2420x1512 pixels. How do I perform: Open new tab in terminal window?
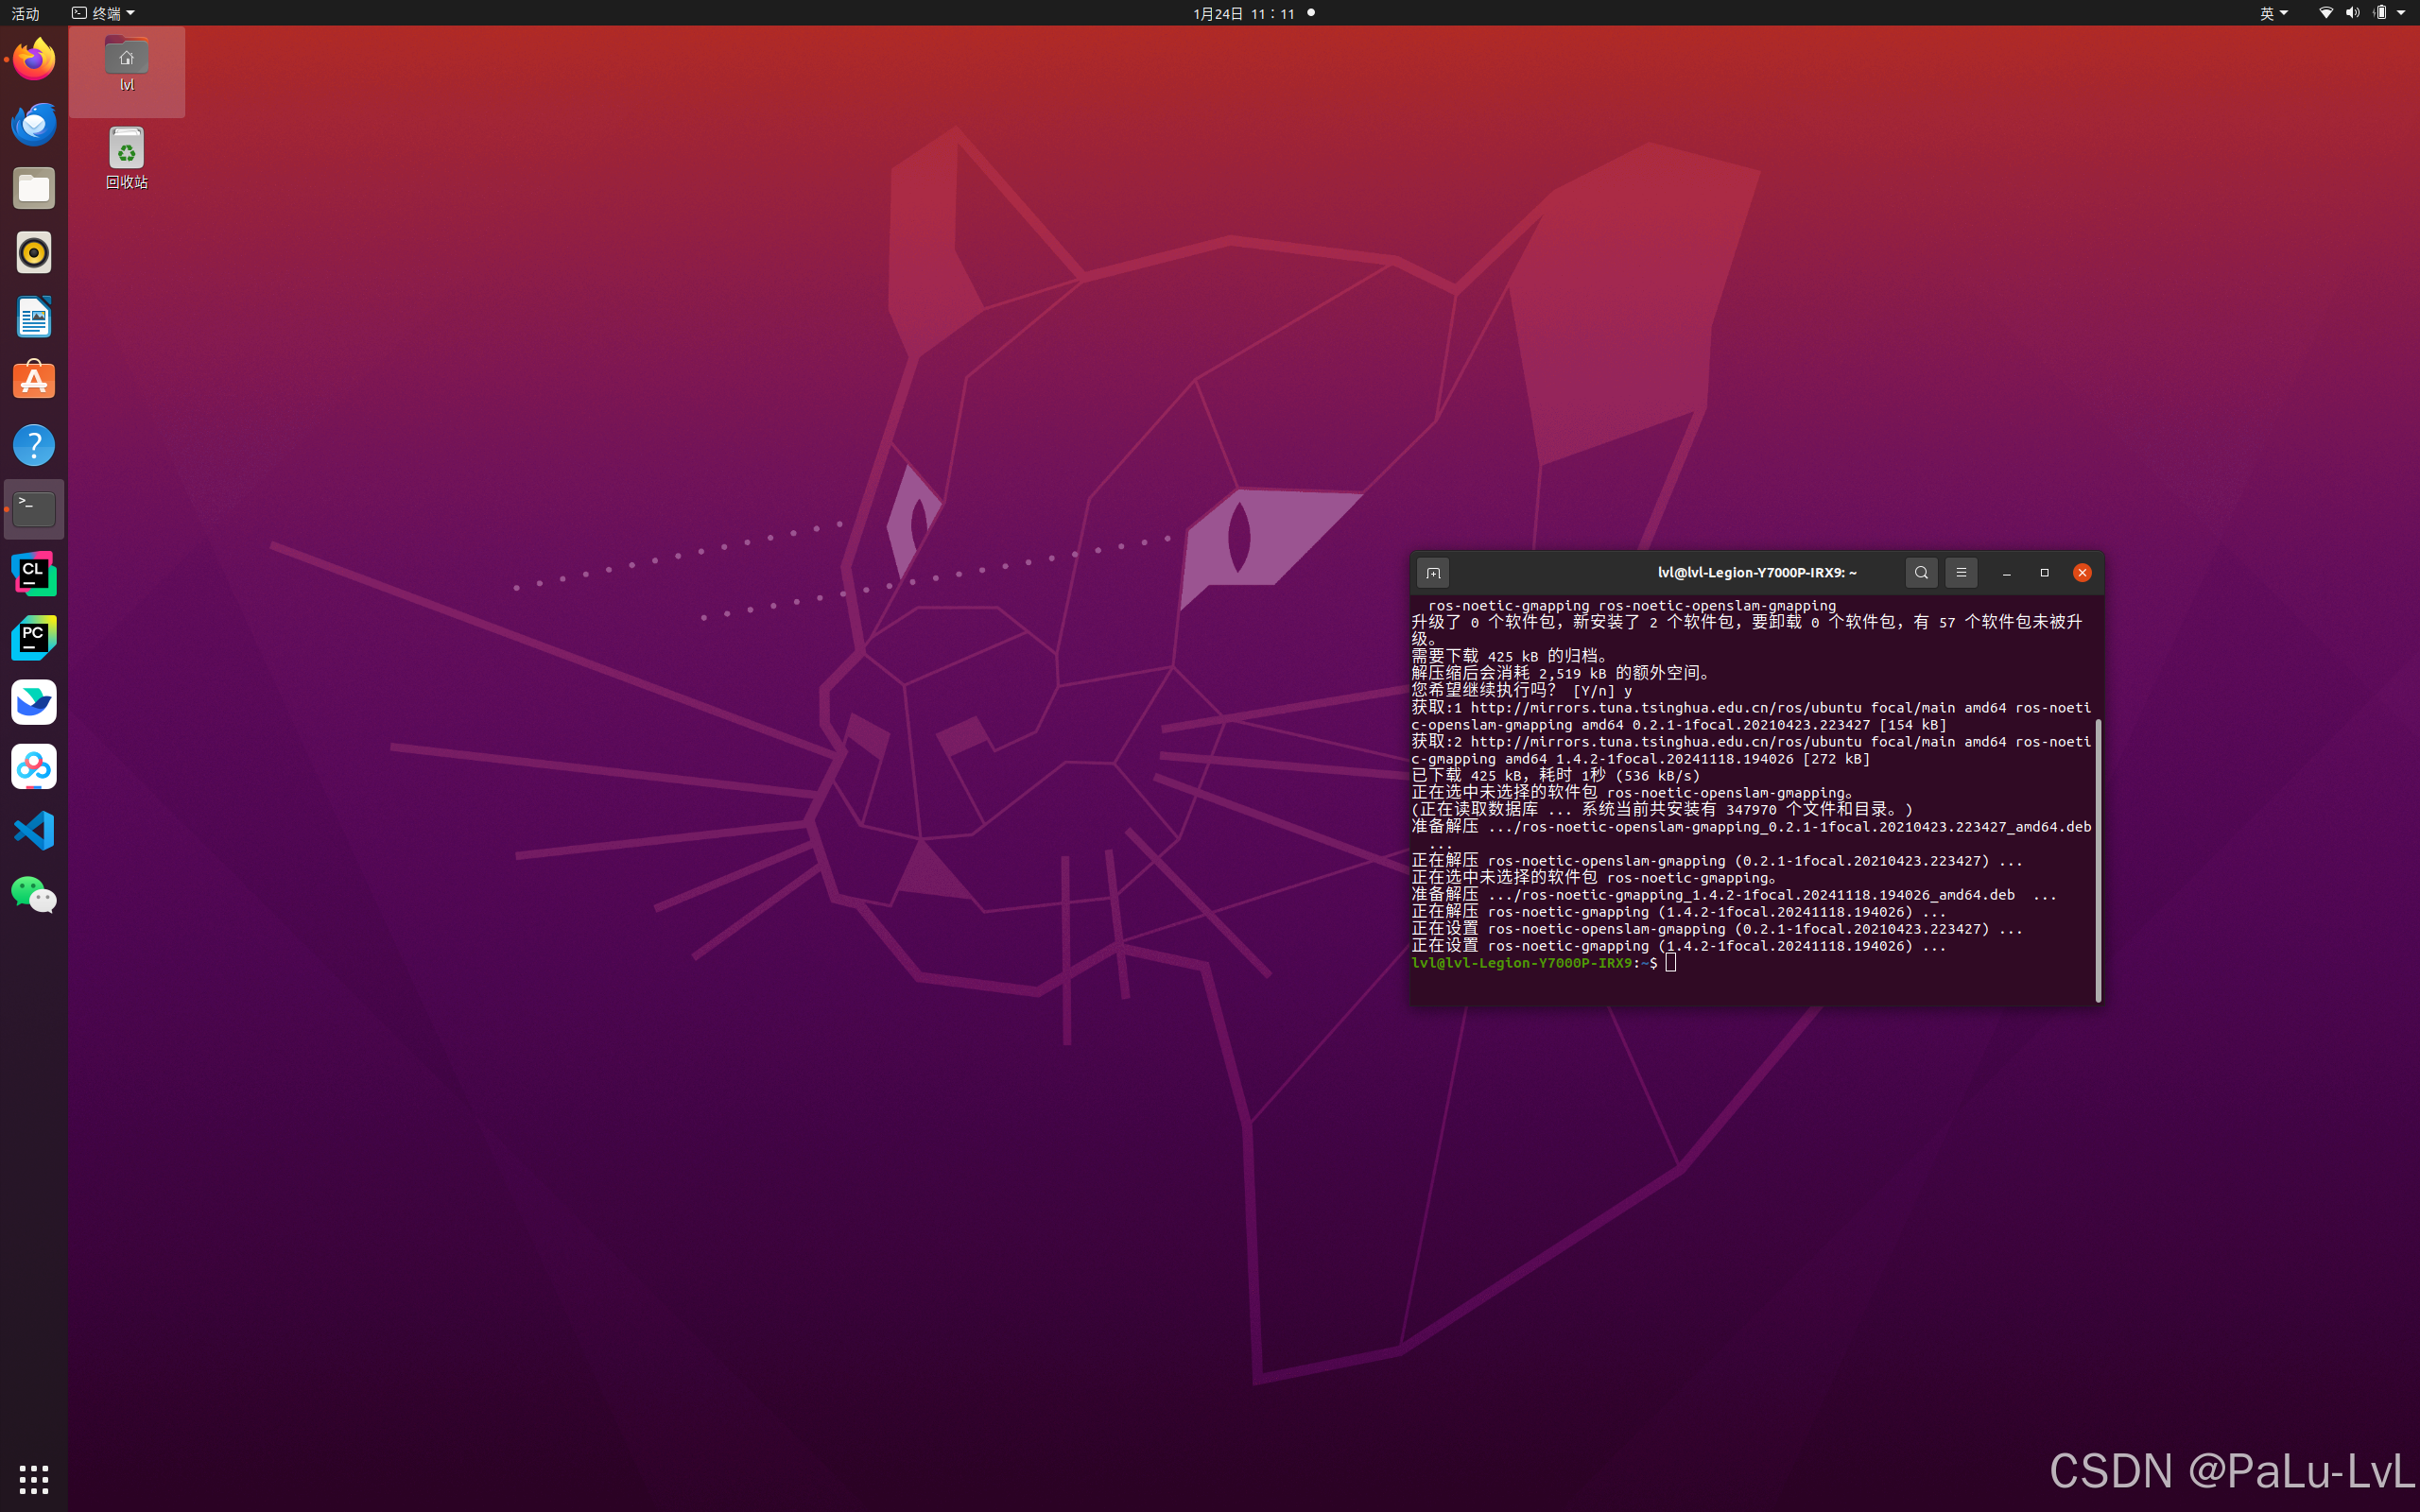pos(1433,573)
